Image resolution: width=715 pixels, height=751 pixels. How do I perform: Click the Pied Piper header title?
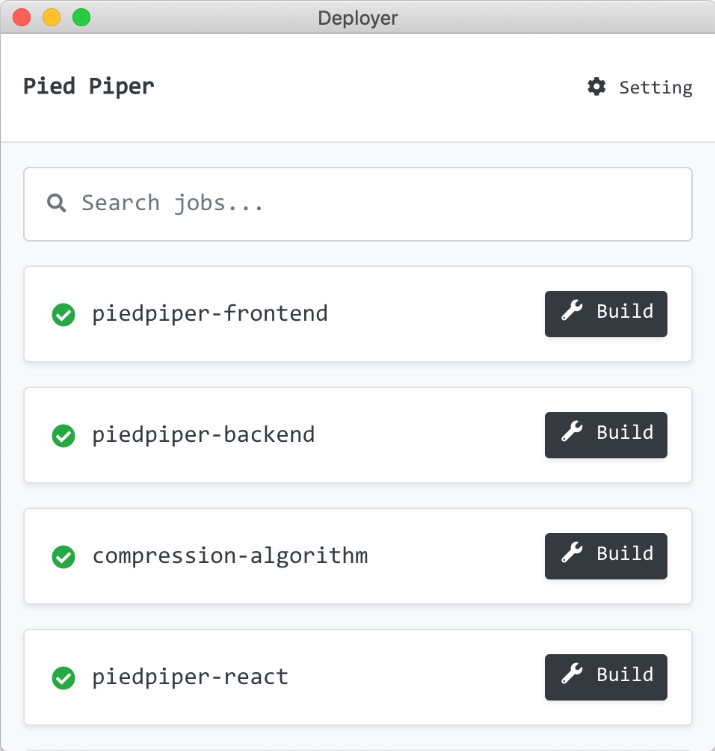click(89, 86)
